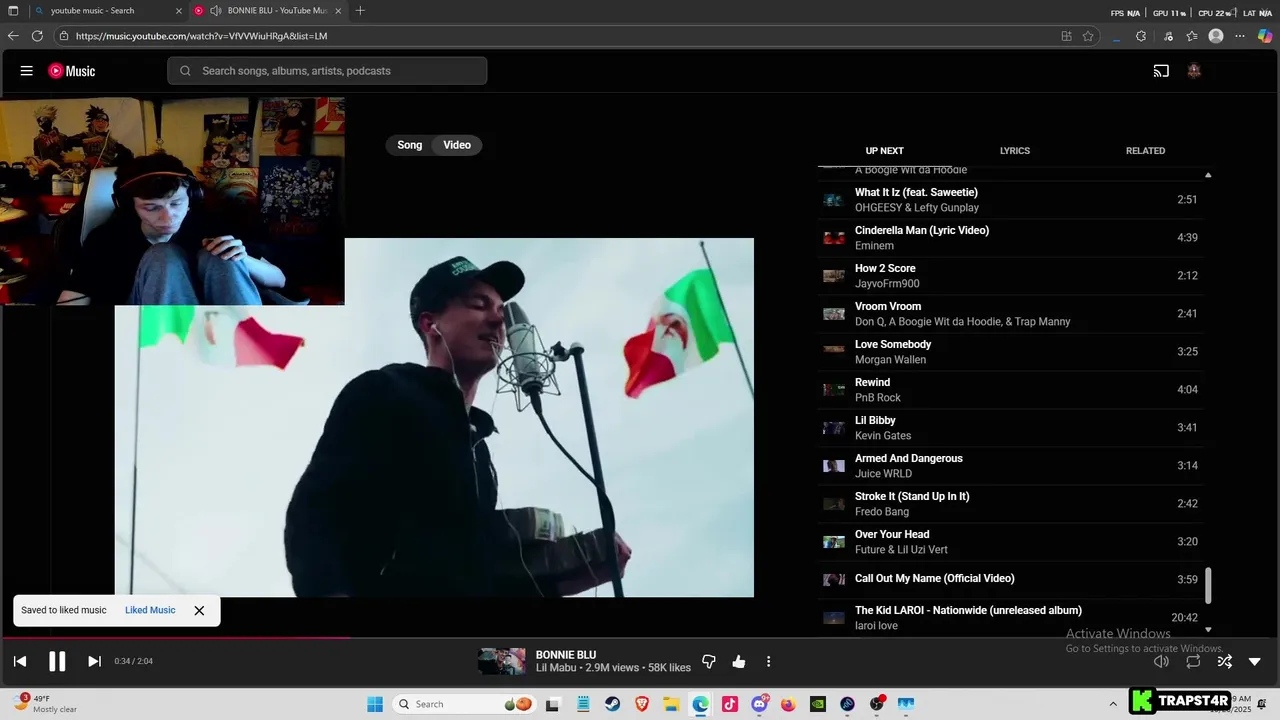Play 'The Kid LAROI - Nationwide (unreleased album)'
Viewport: 1280px width, 720px height.
coord(1010,618)
